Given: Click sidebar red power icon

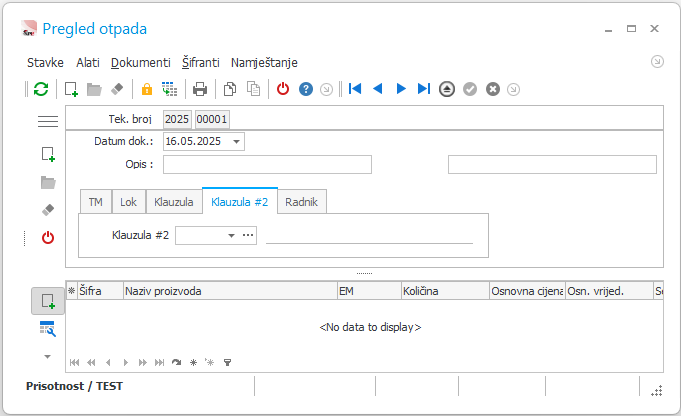Looking at the screenshot, I should 48,238.
